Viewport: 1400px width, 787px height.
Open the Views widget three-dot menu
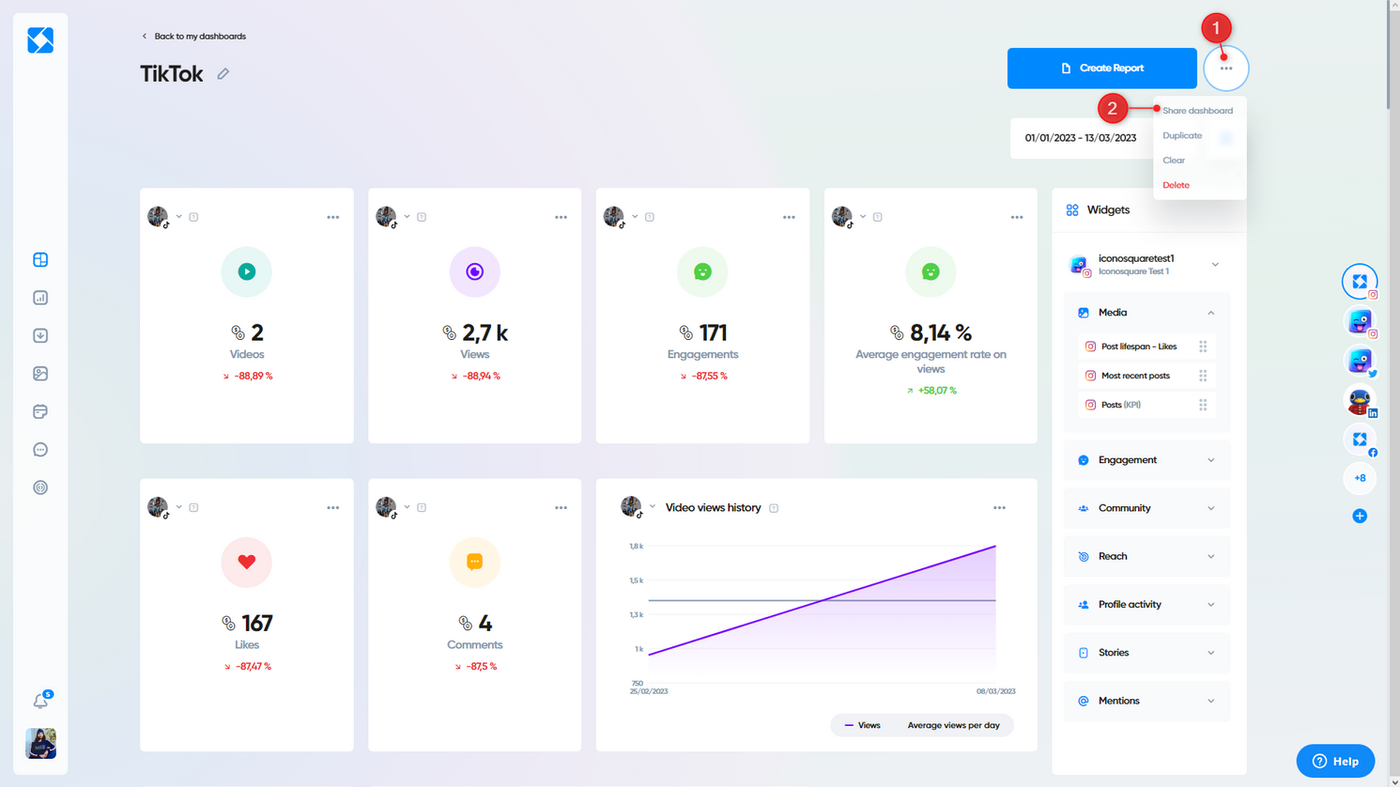pyautogui.click(x=561, y=217)
